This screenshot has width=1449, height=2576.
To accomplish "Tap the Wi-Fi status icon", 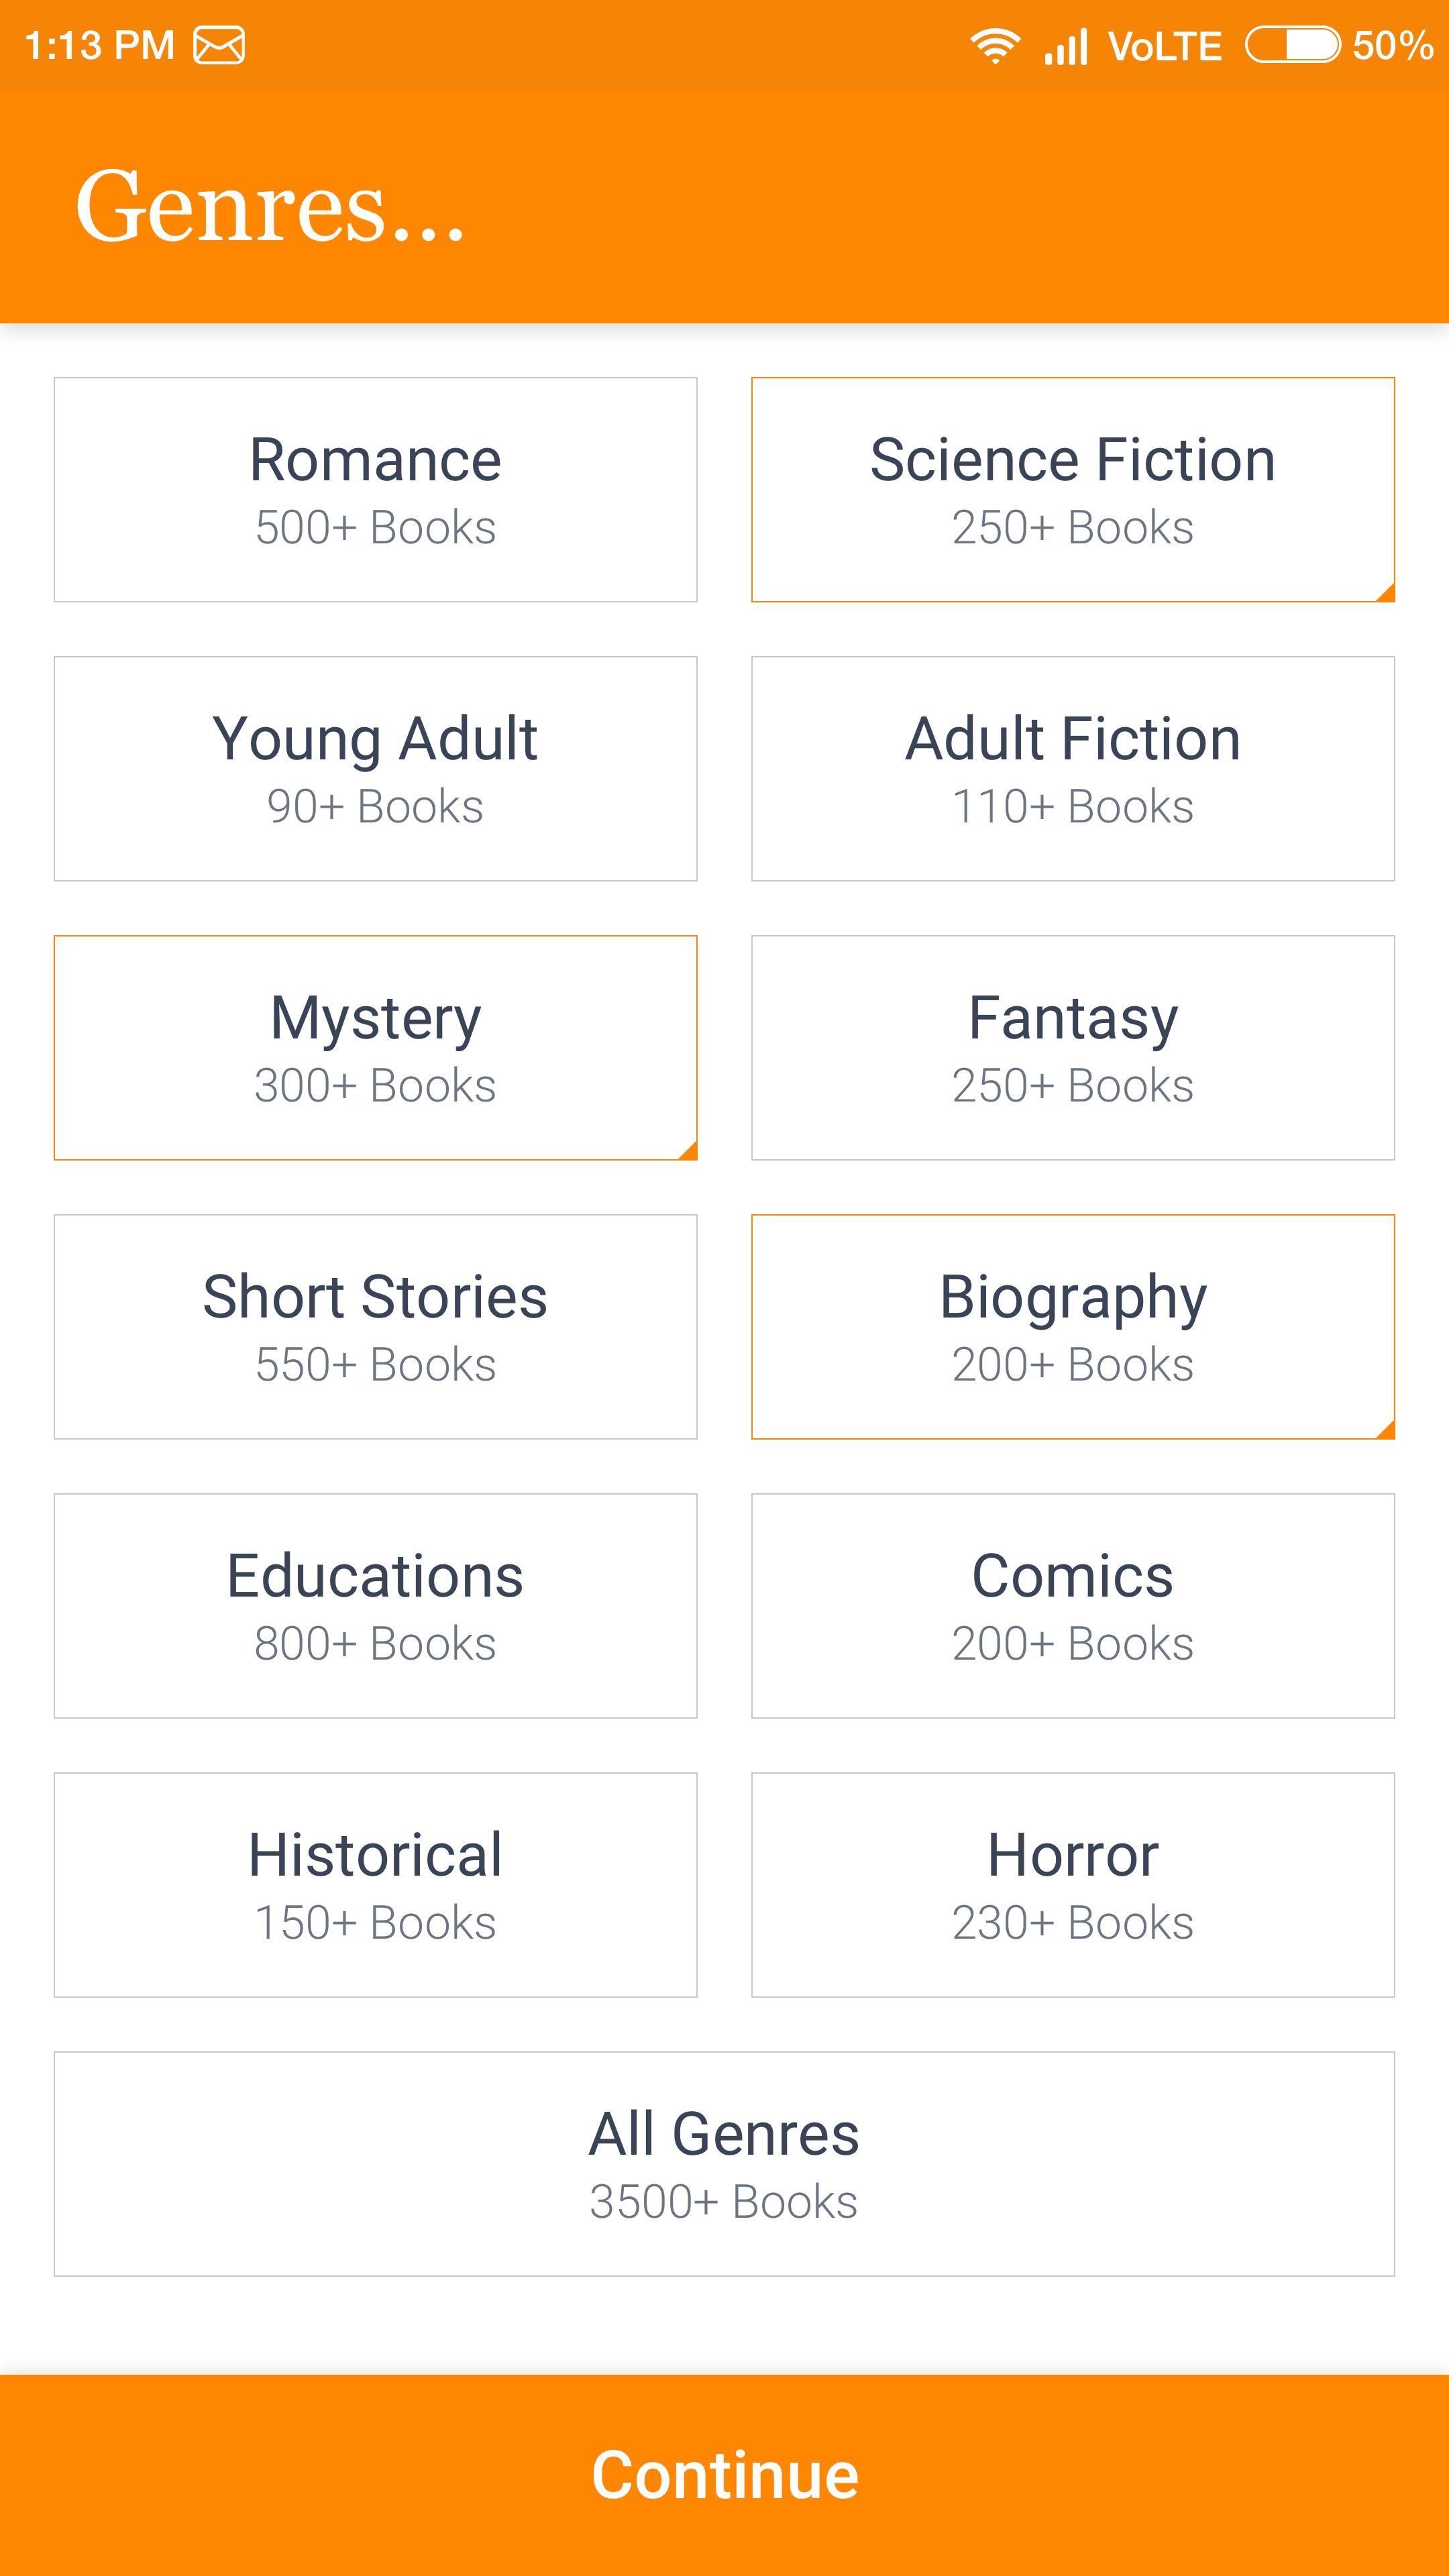I will tap(994, 46).
